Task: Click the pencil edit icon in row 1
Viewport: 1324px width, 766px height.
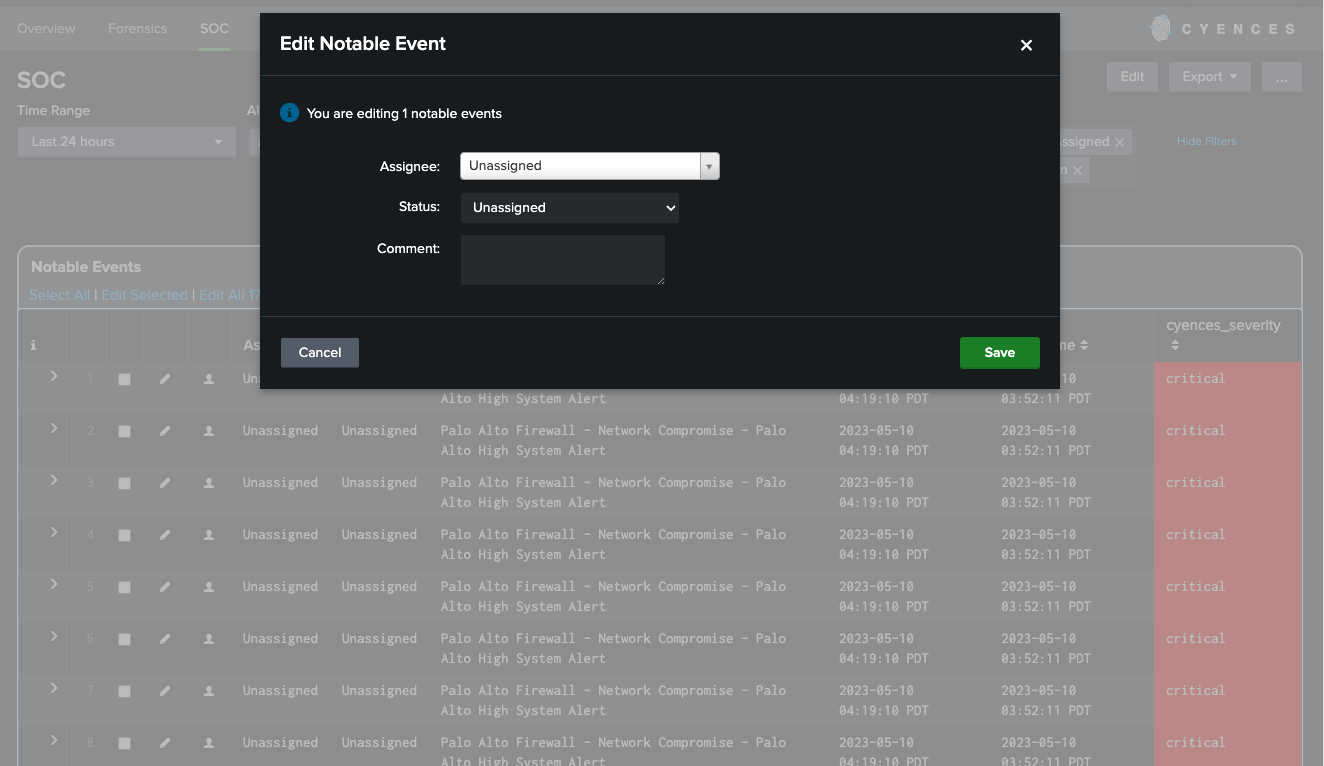Action: [x=165, y=379]
